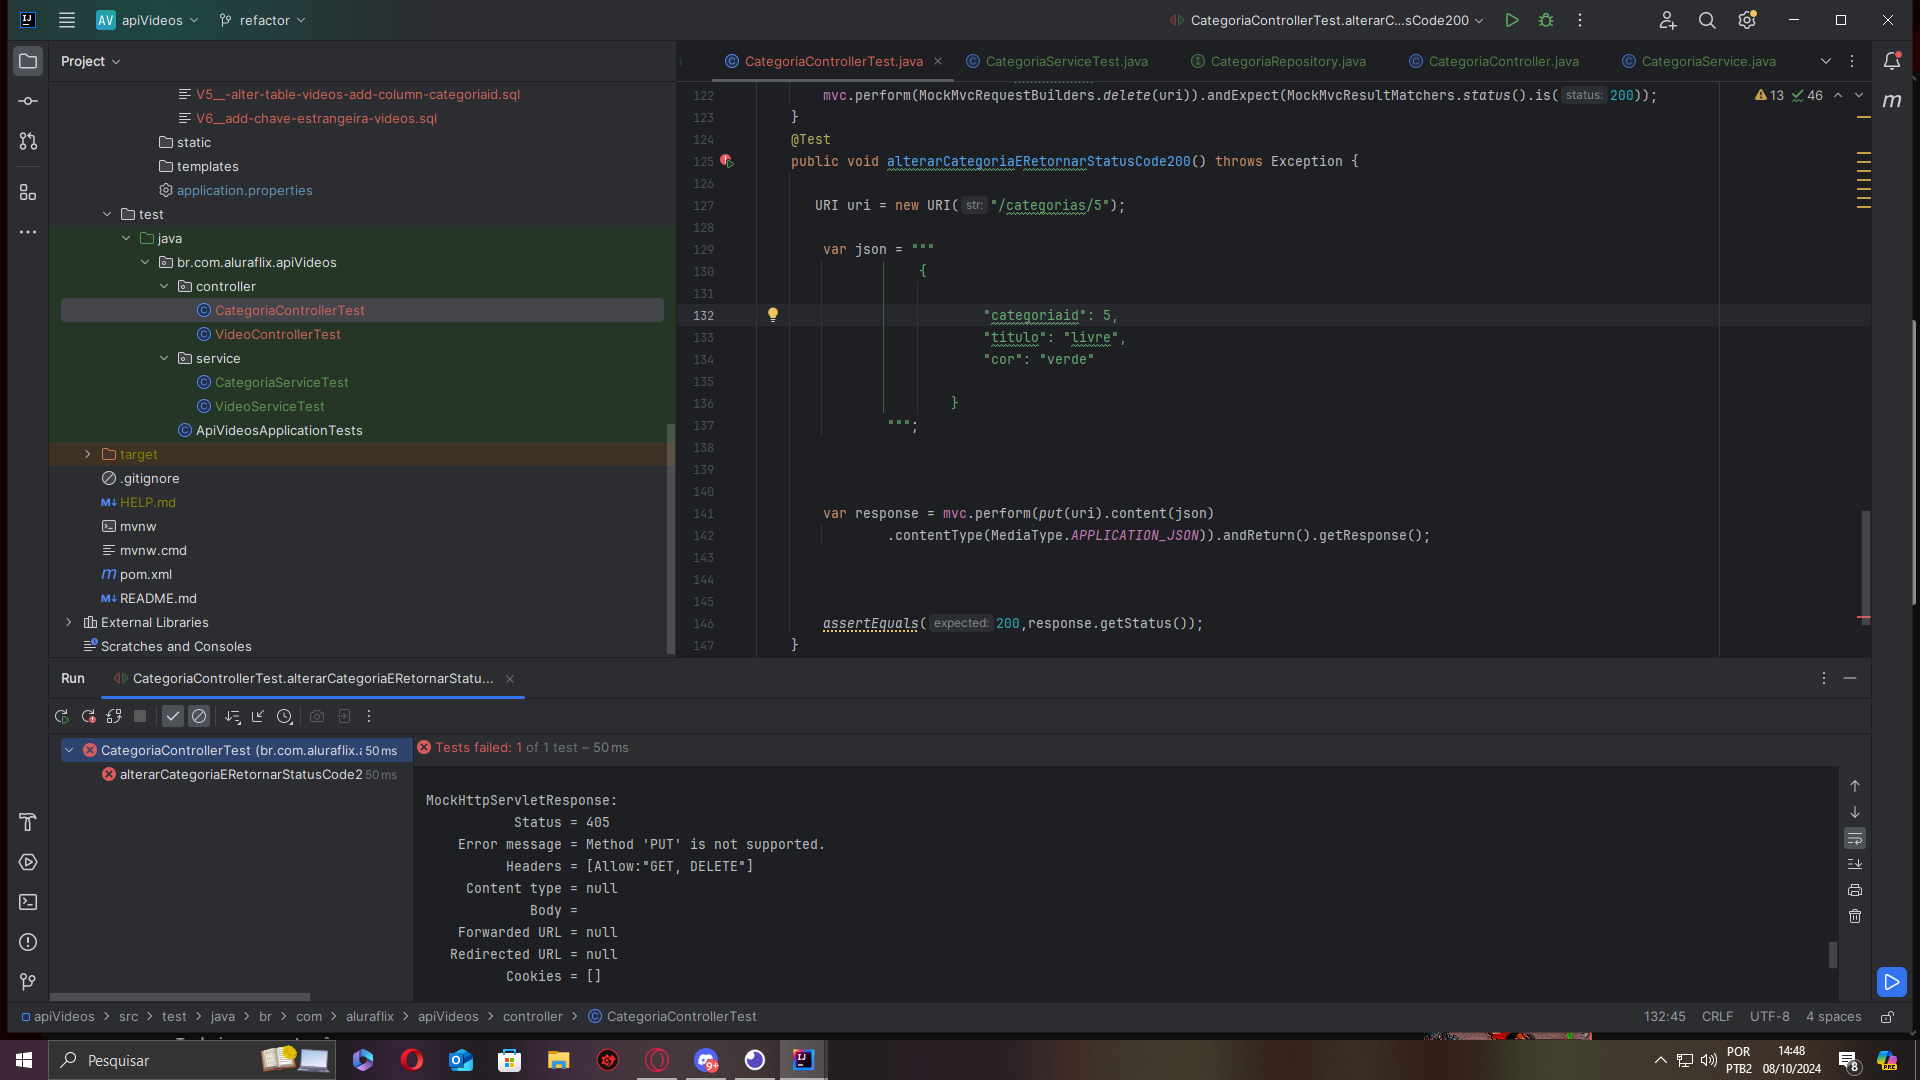This screenshot has width=1920, height=1080.
Task: Open the refactor branch dropdown
Action: (262, 20)
